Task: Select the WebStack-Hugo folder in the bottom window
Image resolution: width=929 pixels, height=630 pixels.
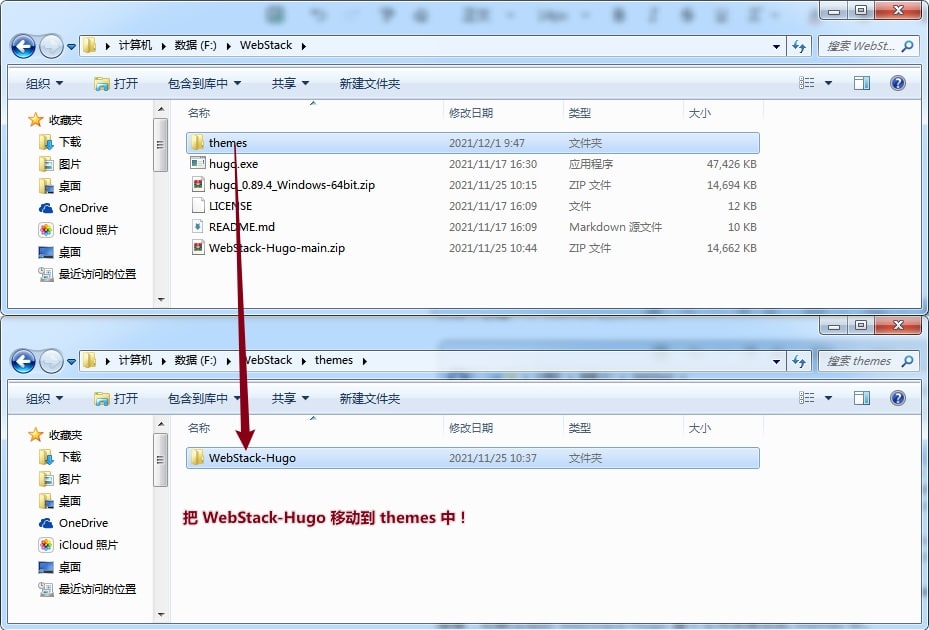Action: coord(473,458)
